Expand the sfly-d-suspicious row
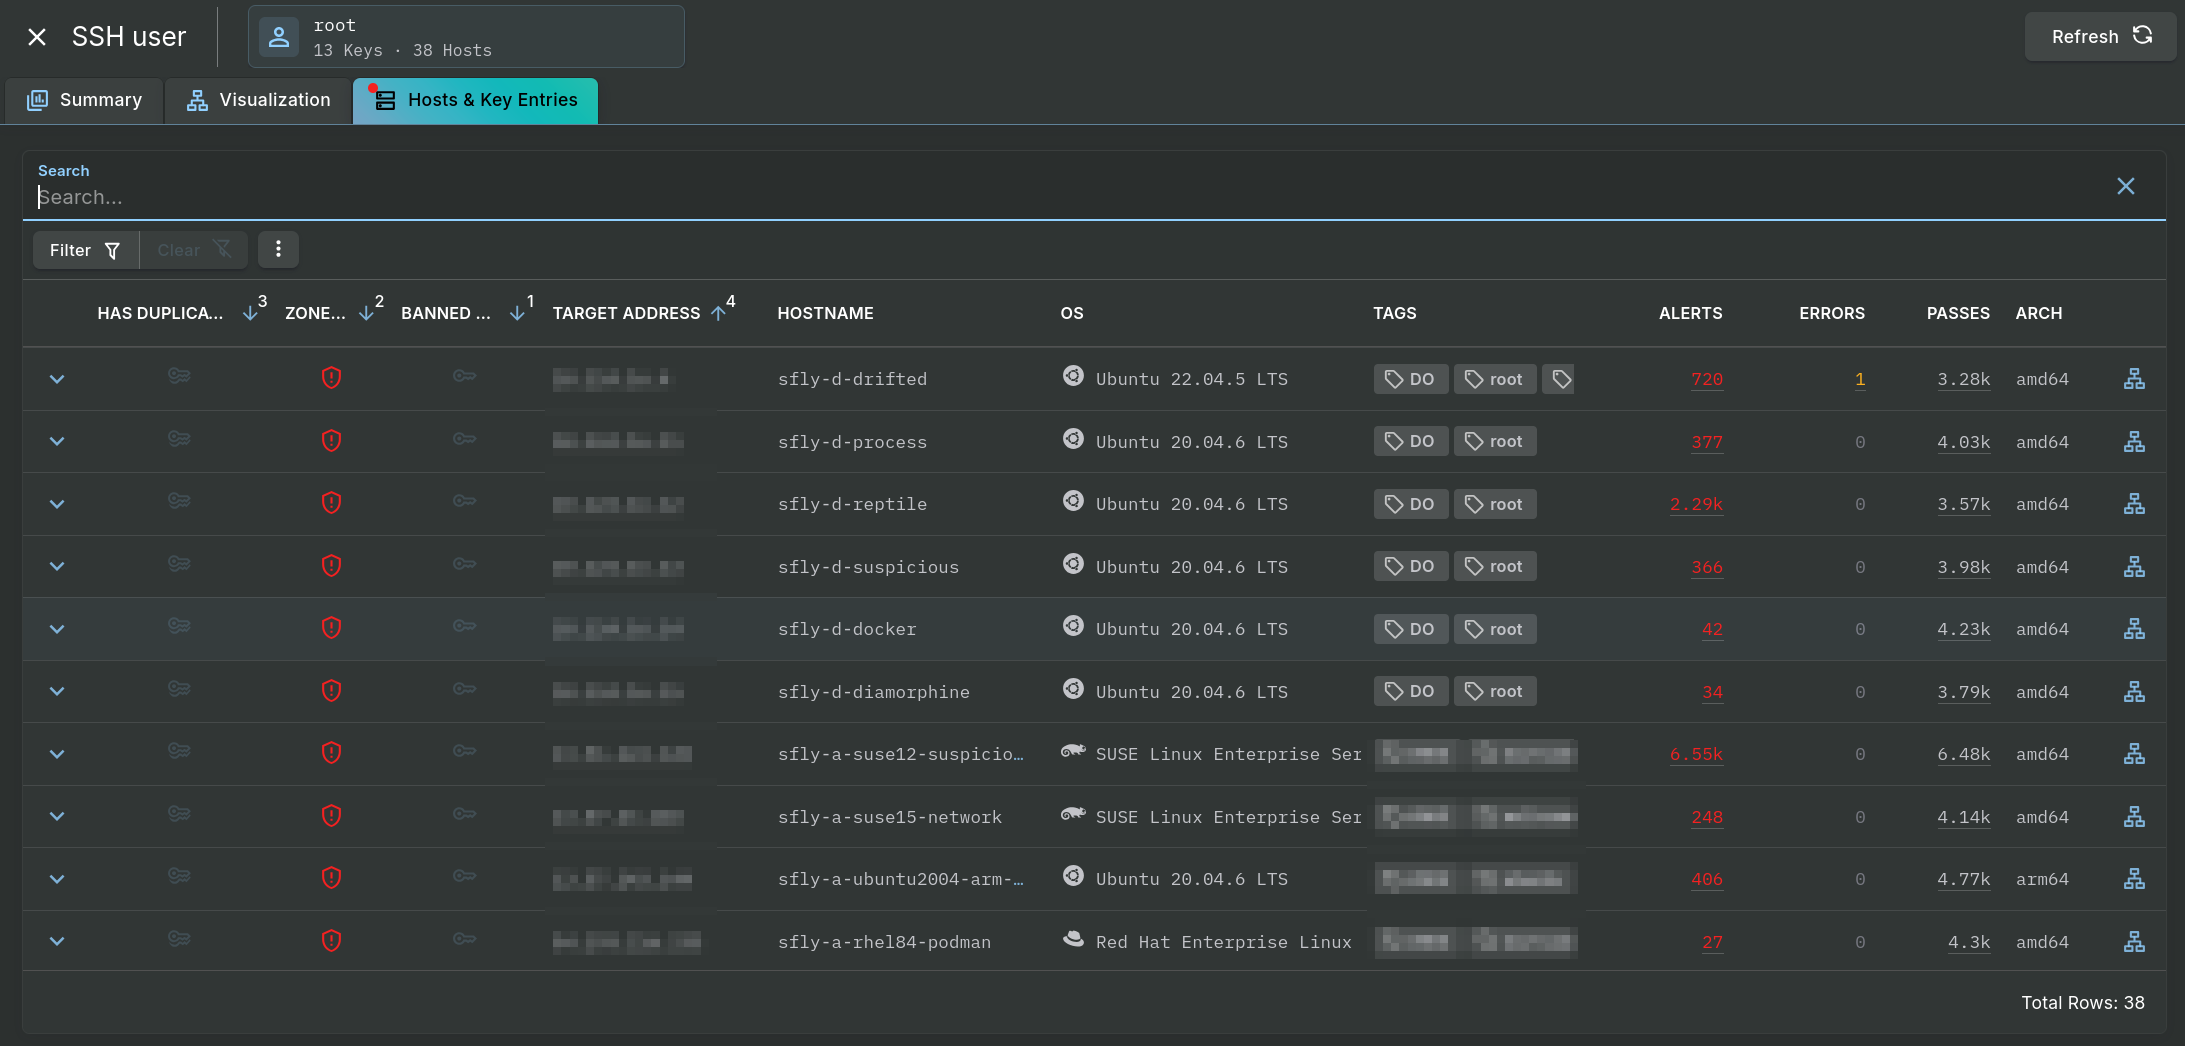The image size is (2185, 1046). click(57, 566)
